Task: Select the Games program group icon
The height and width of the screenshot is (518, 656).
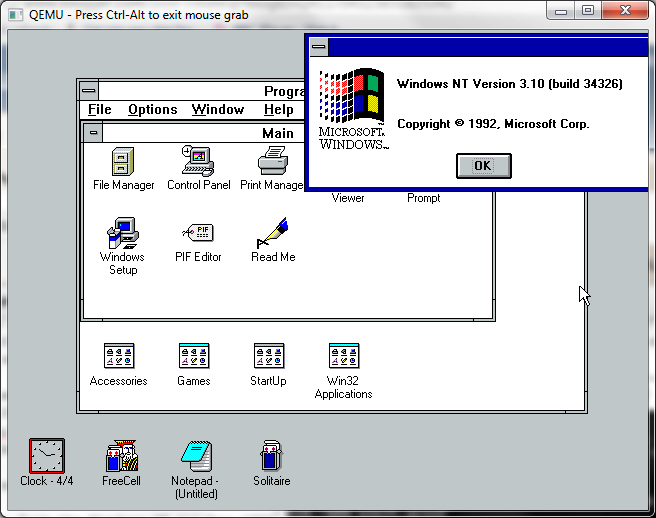Action: point(194,356)
